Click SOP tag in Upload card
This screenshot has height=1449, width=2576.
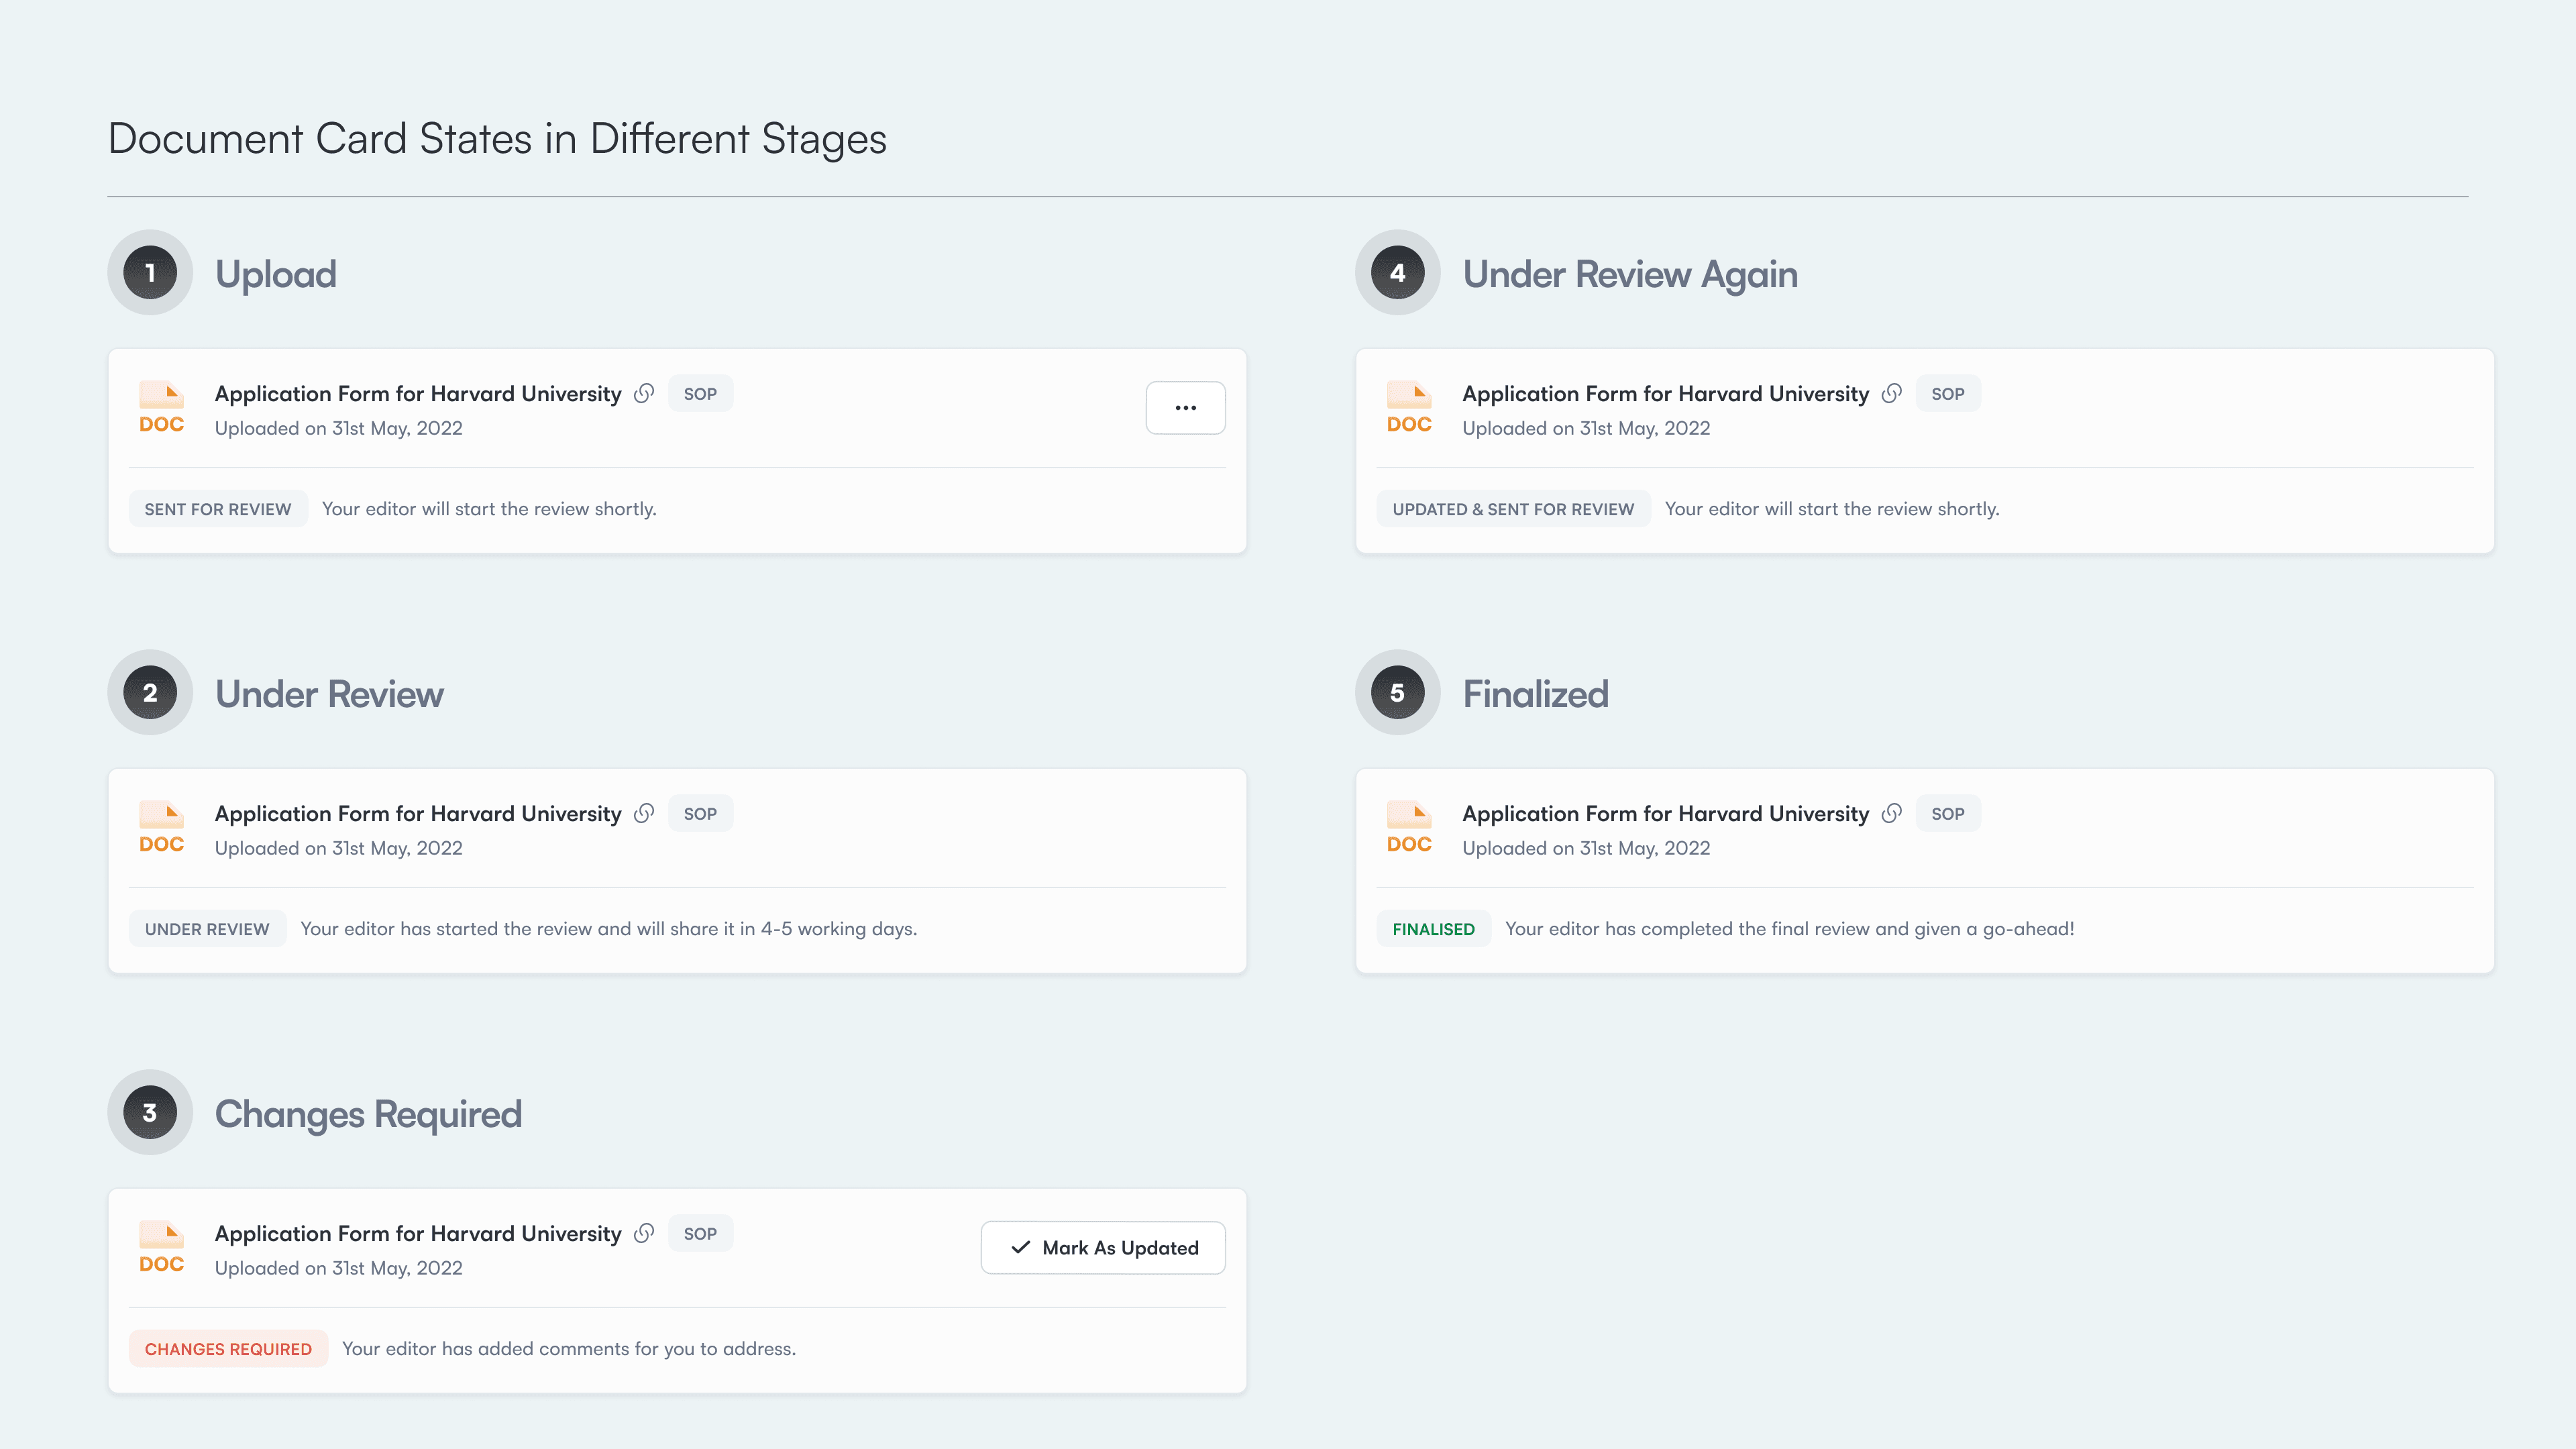pyautogui.click(x=700, y=394)
